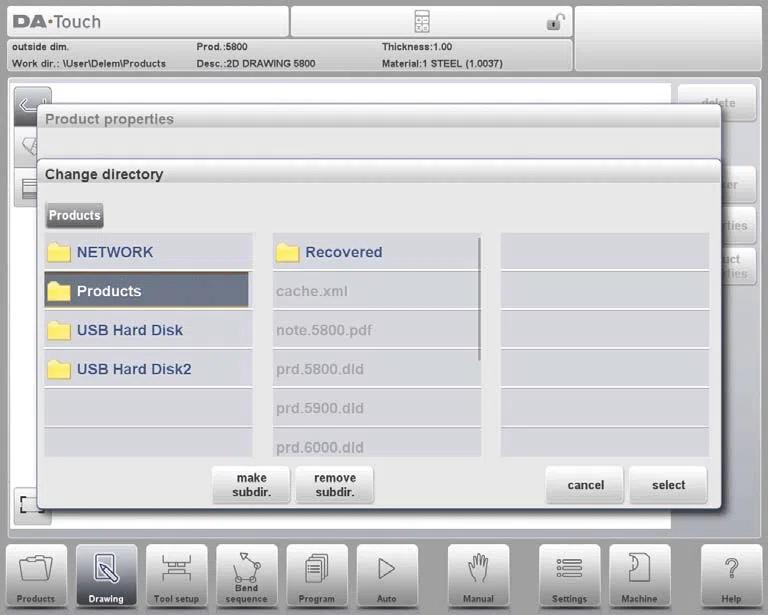Open the Help page
Screen dimensions: 768x615
731,576
